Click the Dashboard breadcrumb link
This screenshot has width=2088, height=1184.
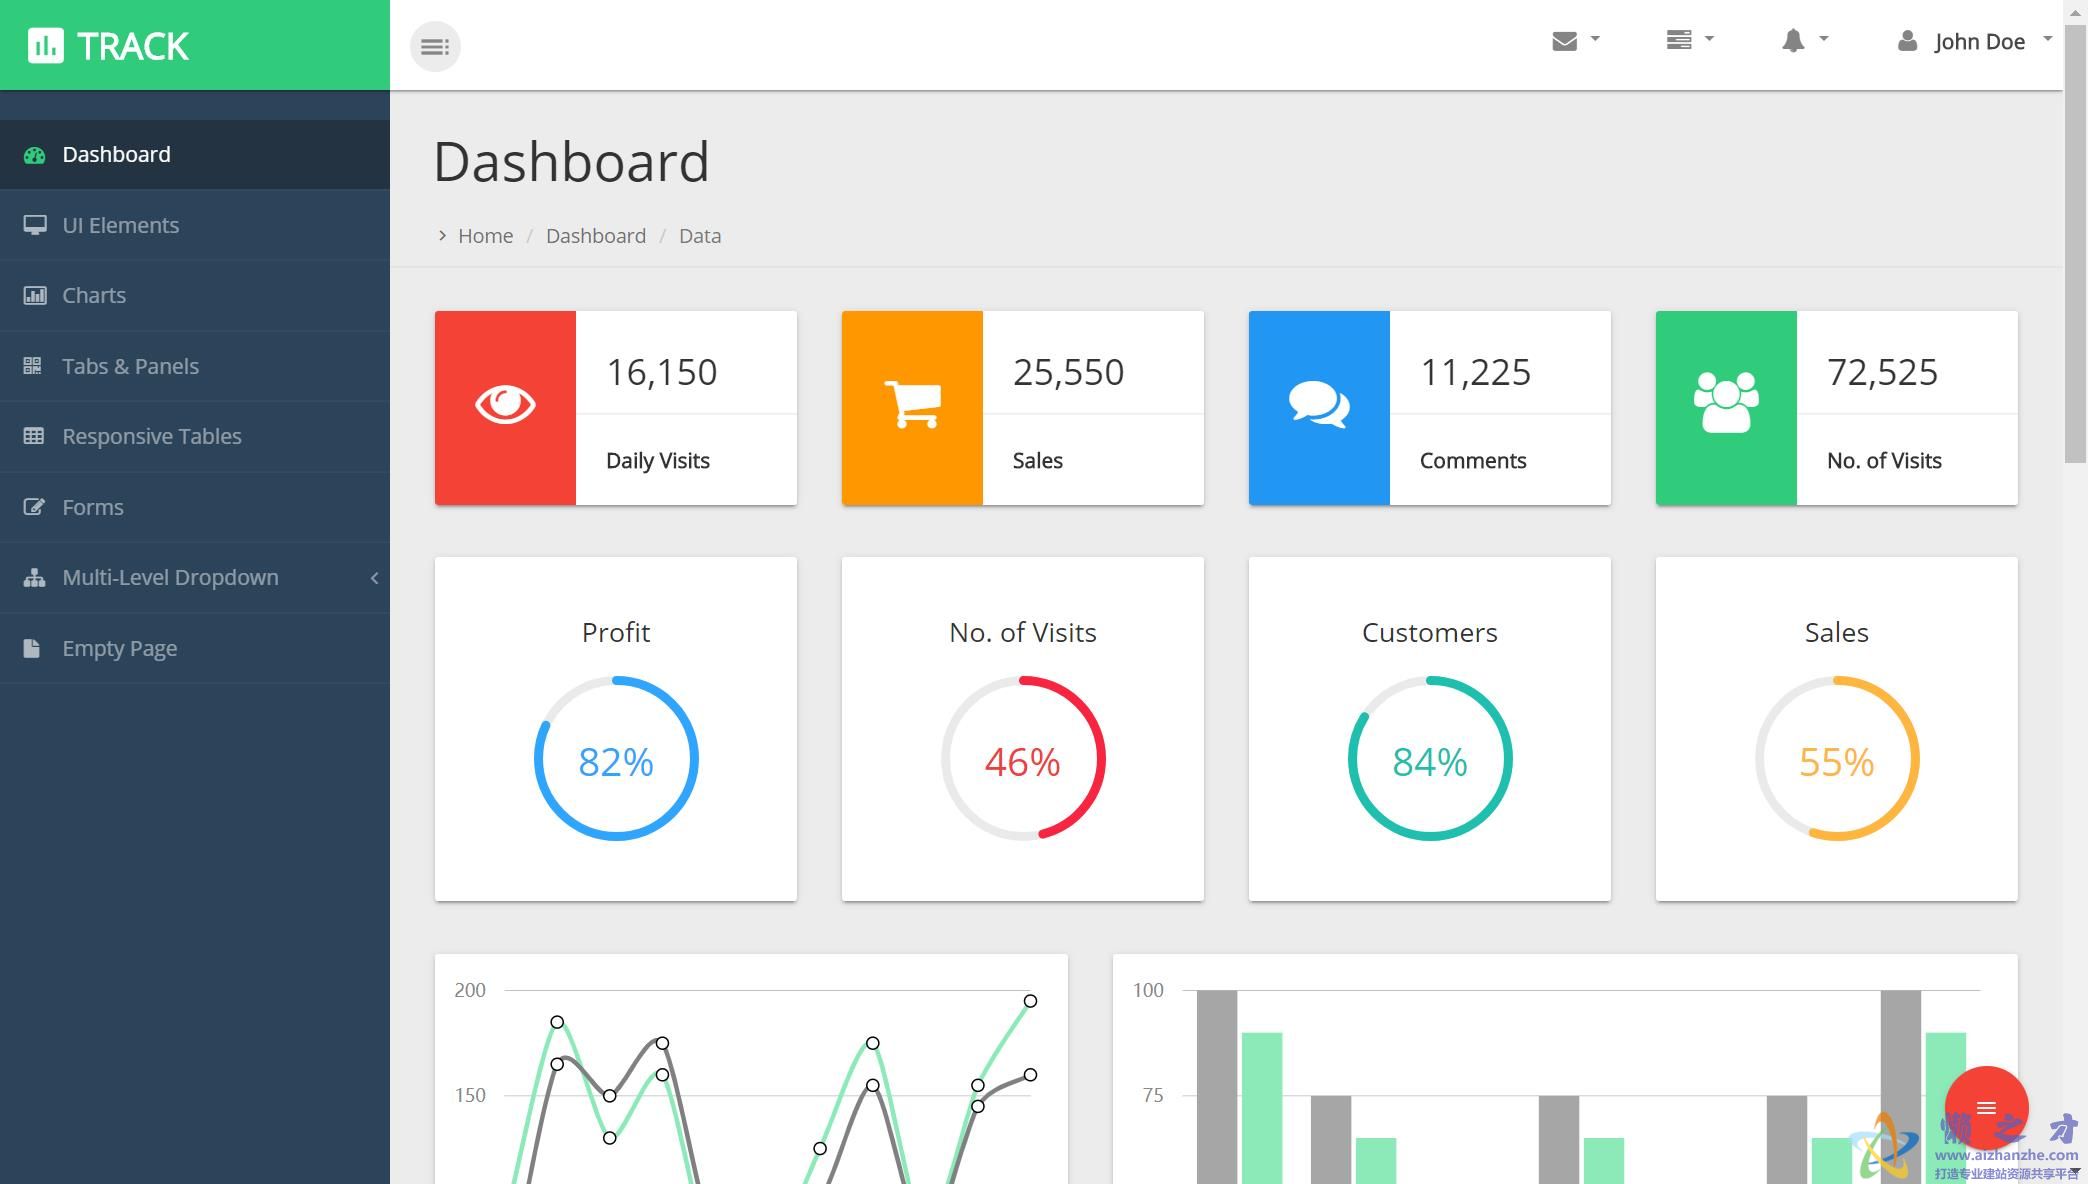595,236
